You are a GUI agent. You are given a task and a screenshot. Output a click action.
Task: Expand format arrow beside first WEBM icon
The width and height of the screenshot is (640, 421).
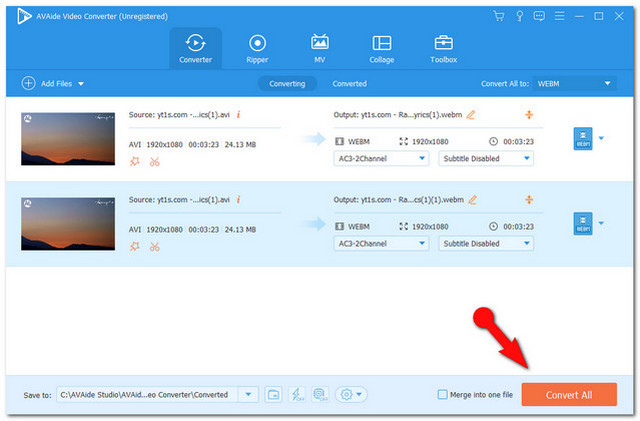[601, 138]
